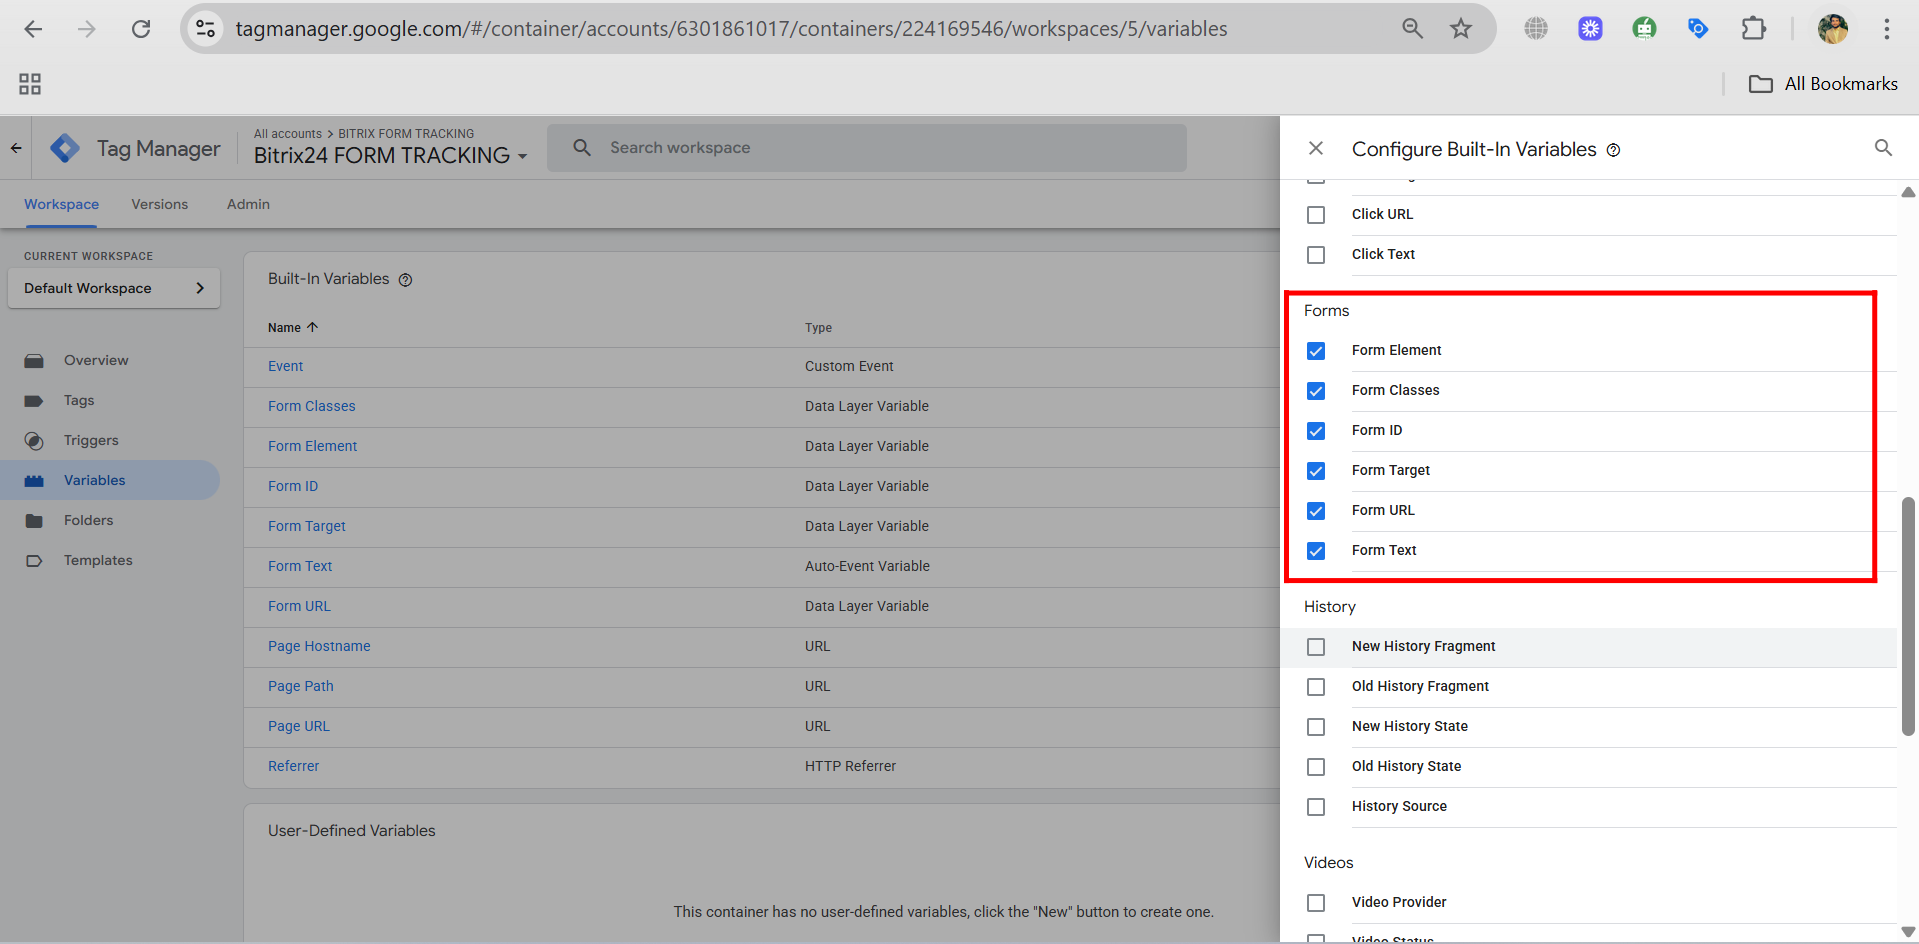Expand the Default Workspace selector

(114, 288)
